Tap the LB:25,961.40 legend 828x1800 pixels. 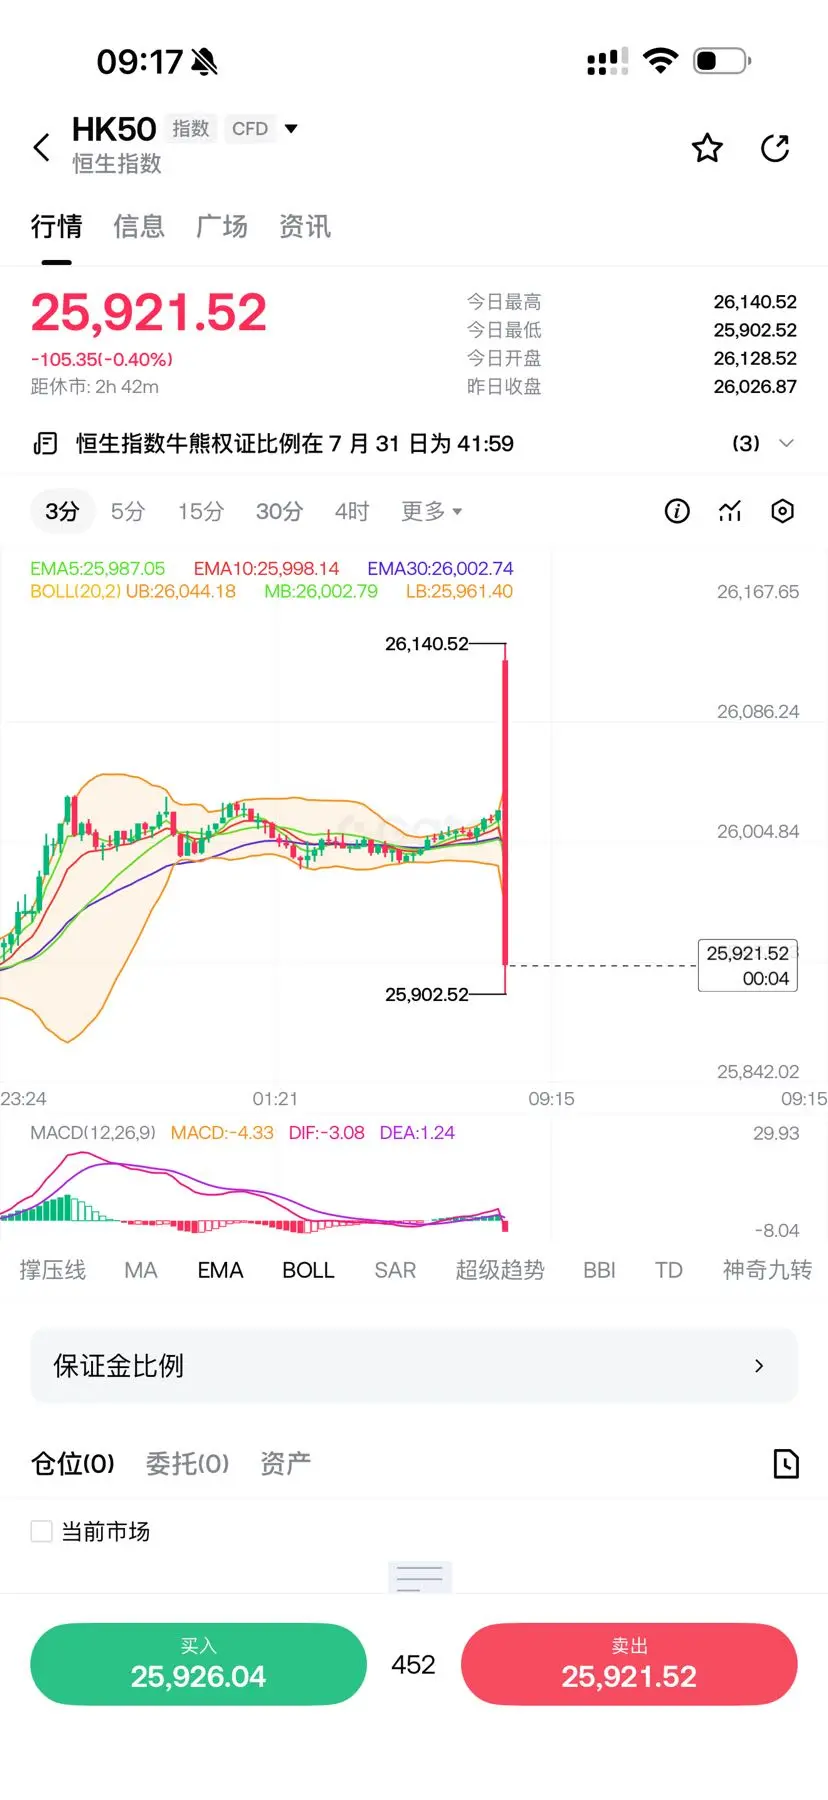click(x=459, y=591)
